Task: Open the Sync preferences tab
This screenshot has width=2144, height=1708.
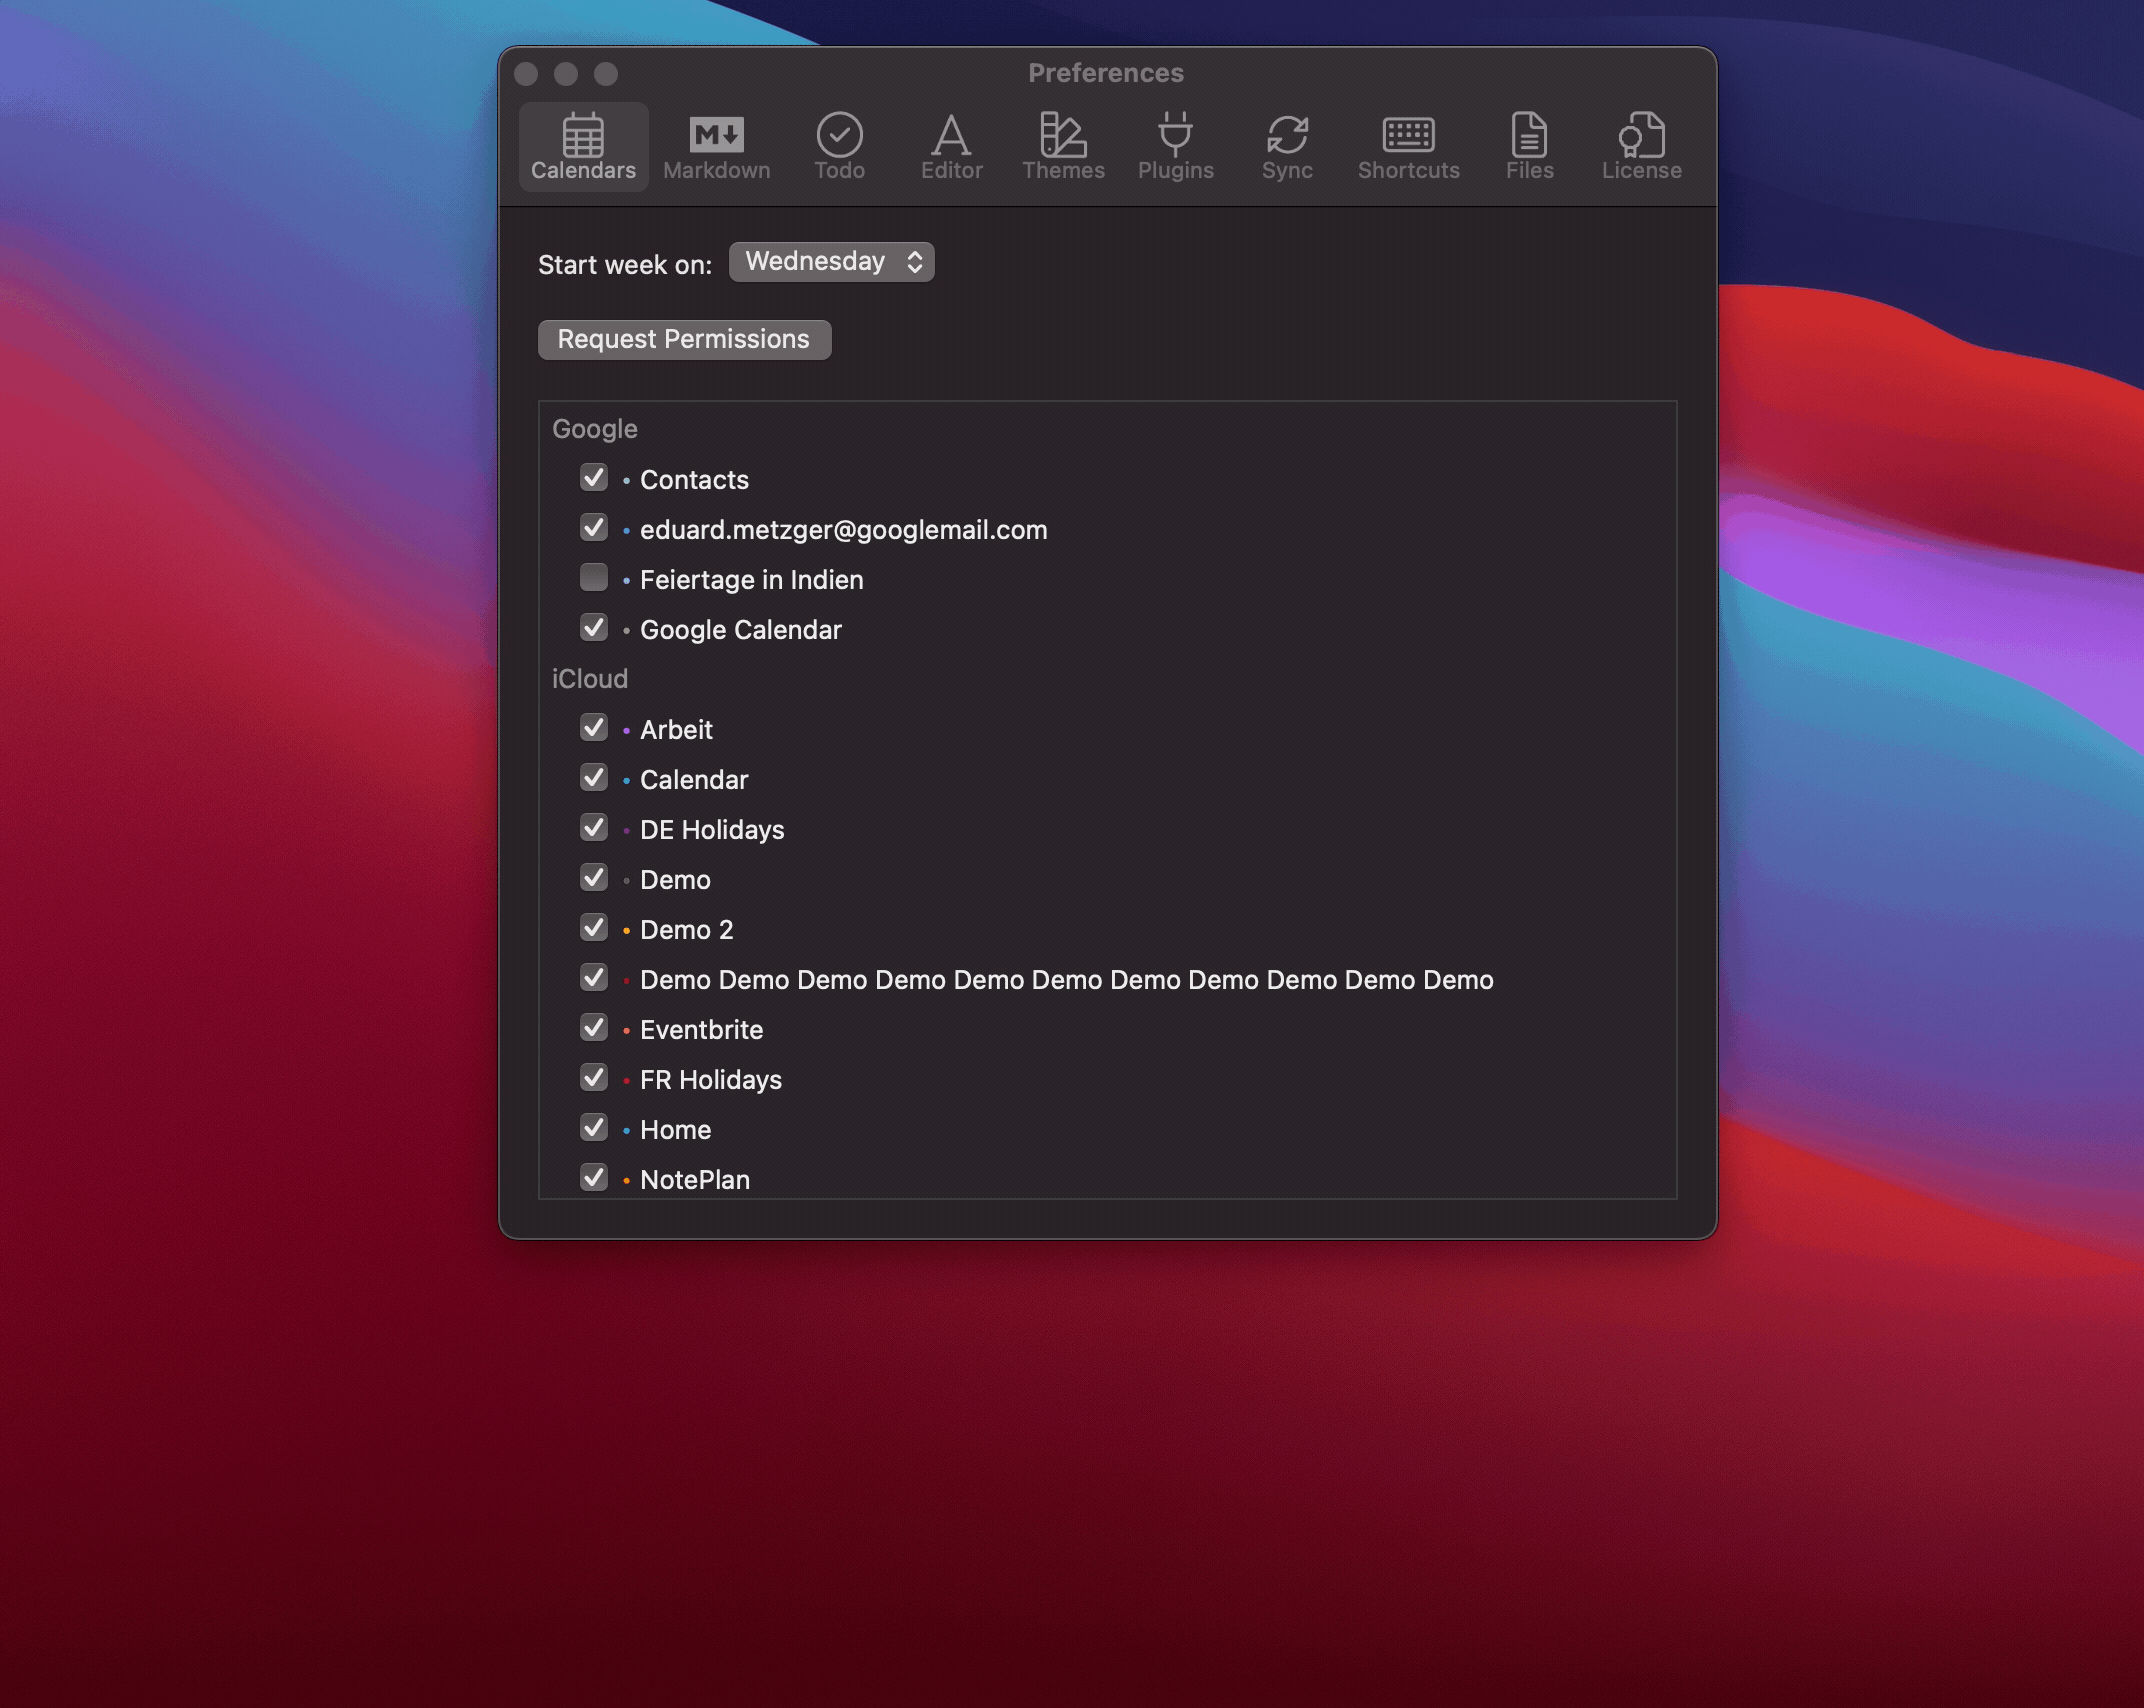Action: (x=1287, y=147)
